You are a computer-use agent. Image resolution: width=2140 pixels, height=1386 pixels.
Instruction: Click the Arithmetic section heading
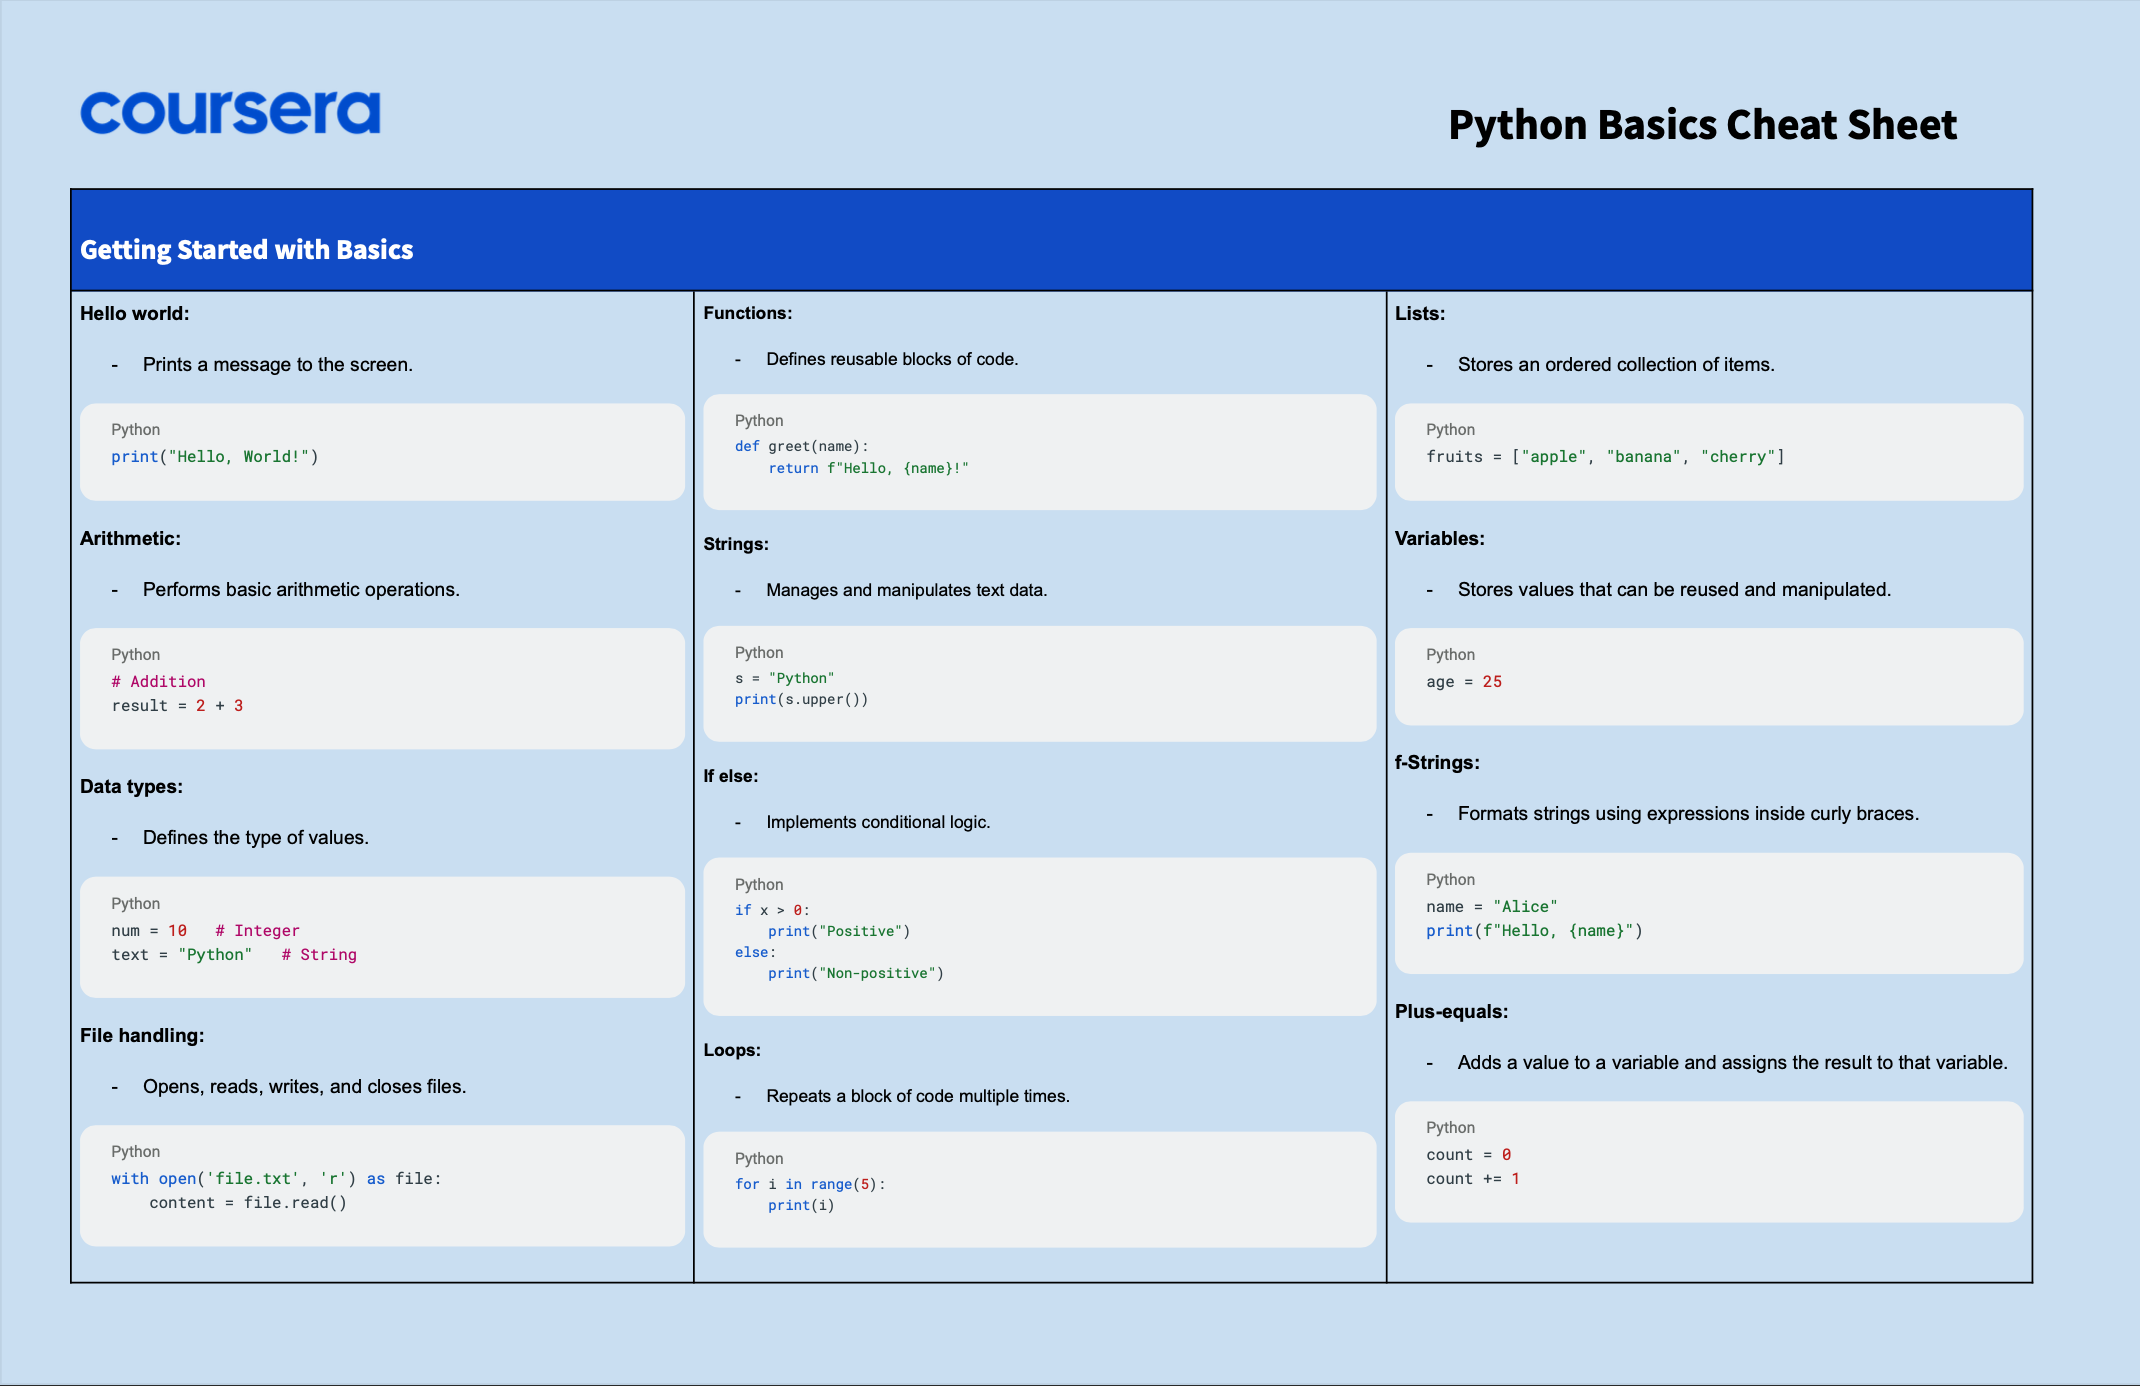pos(130,538)
